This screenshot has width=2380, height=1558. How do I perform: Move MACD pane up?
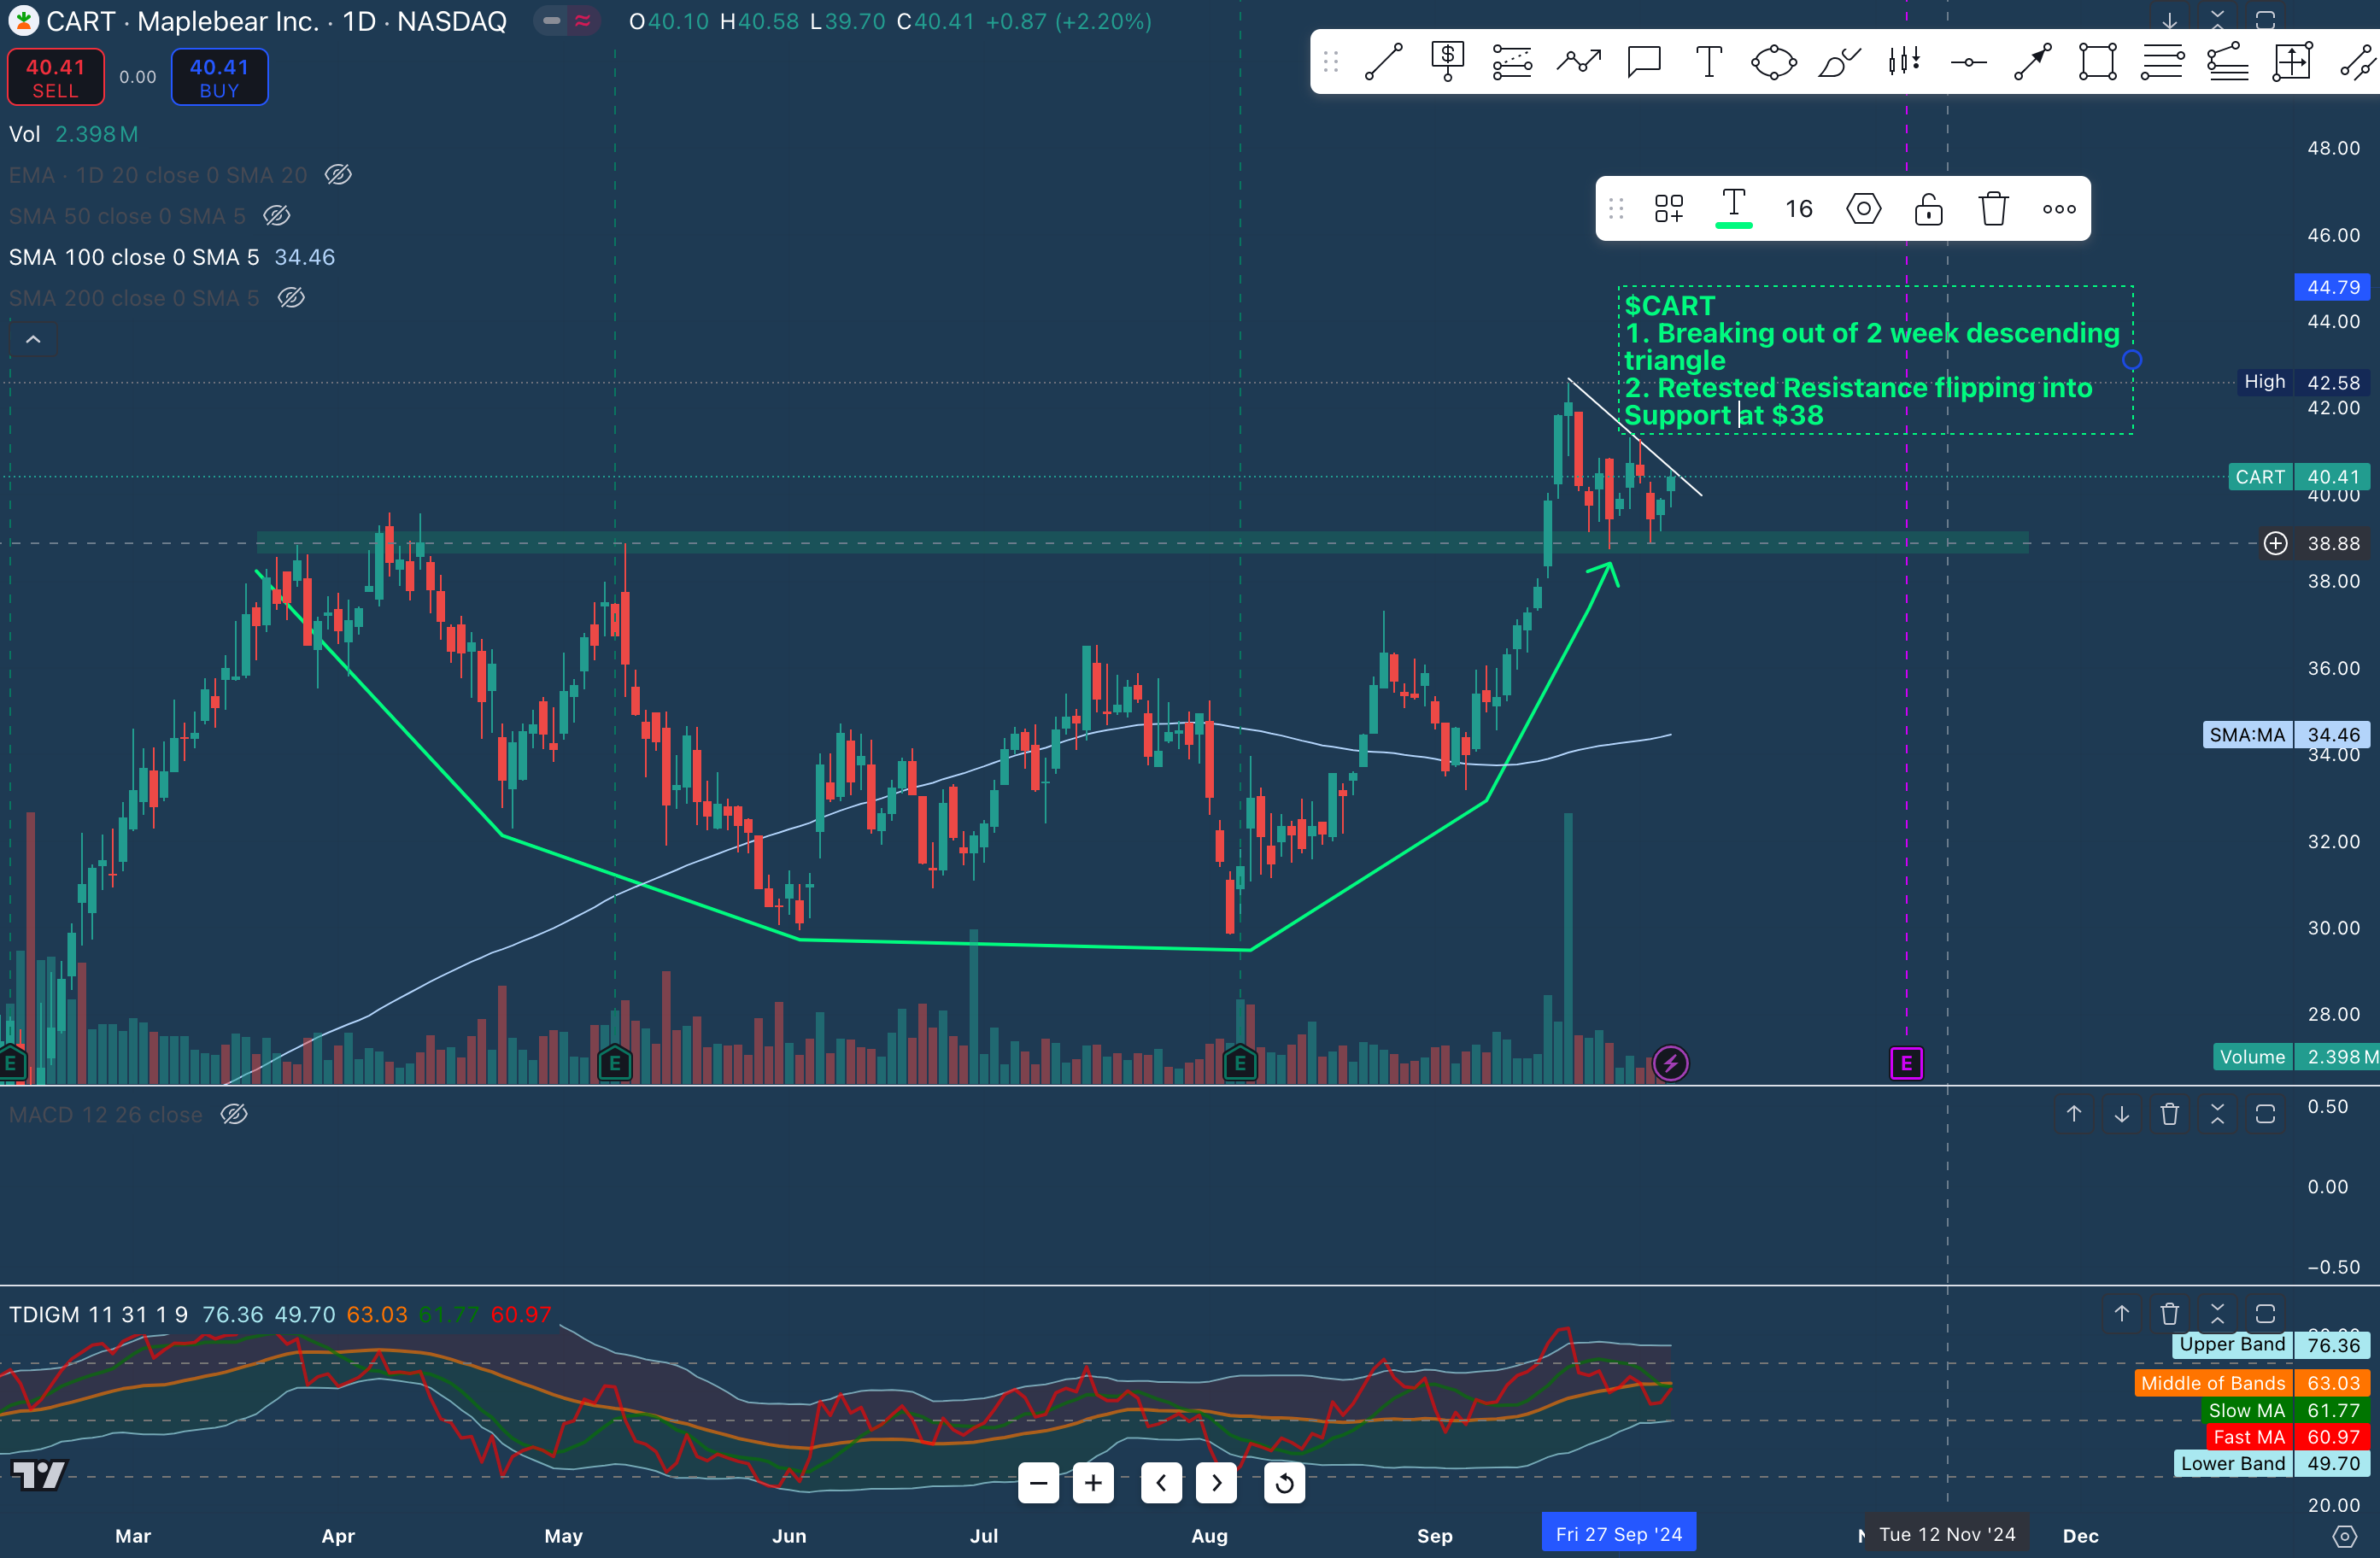coord(2074,1114)
